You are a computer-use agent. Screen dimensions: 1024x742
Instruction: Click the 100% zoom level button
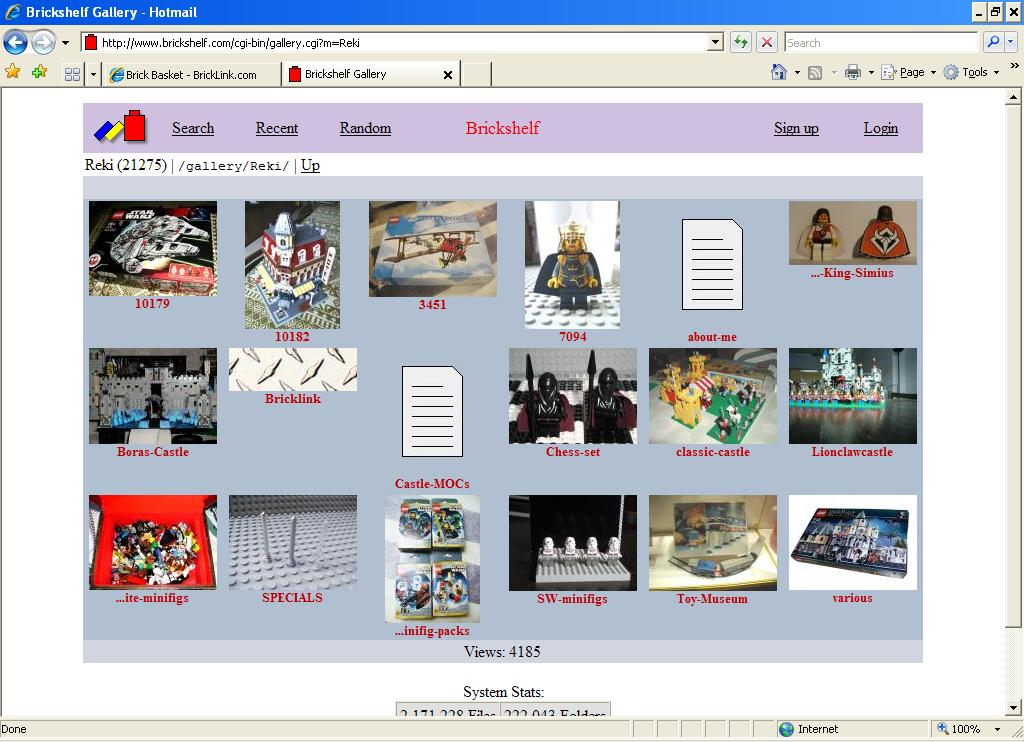(958, 729)
